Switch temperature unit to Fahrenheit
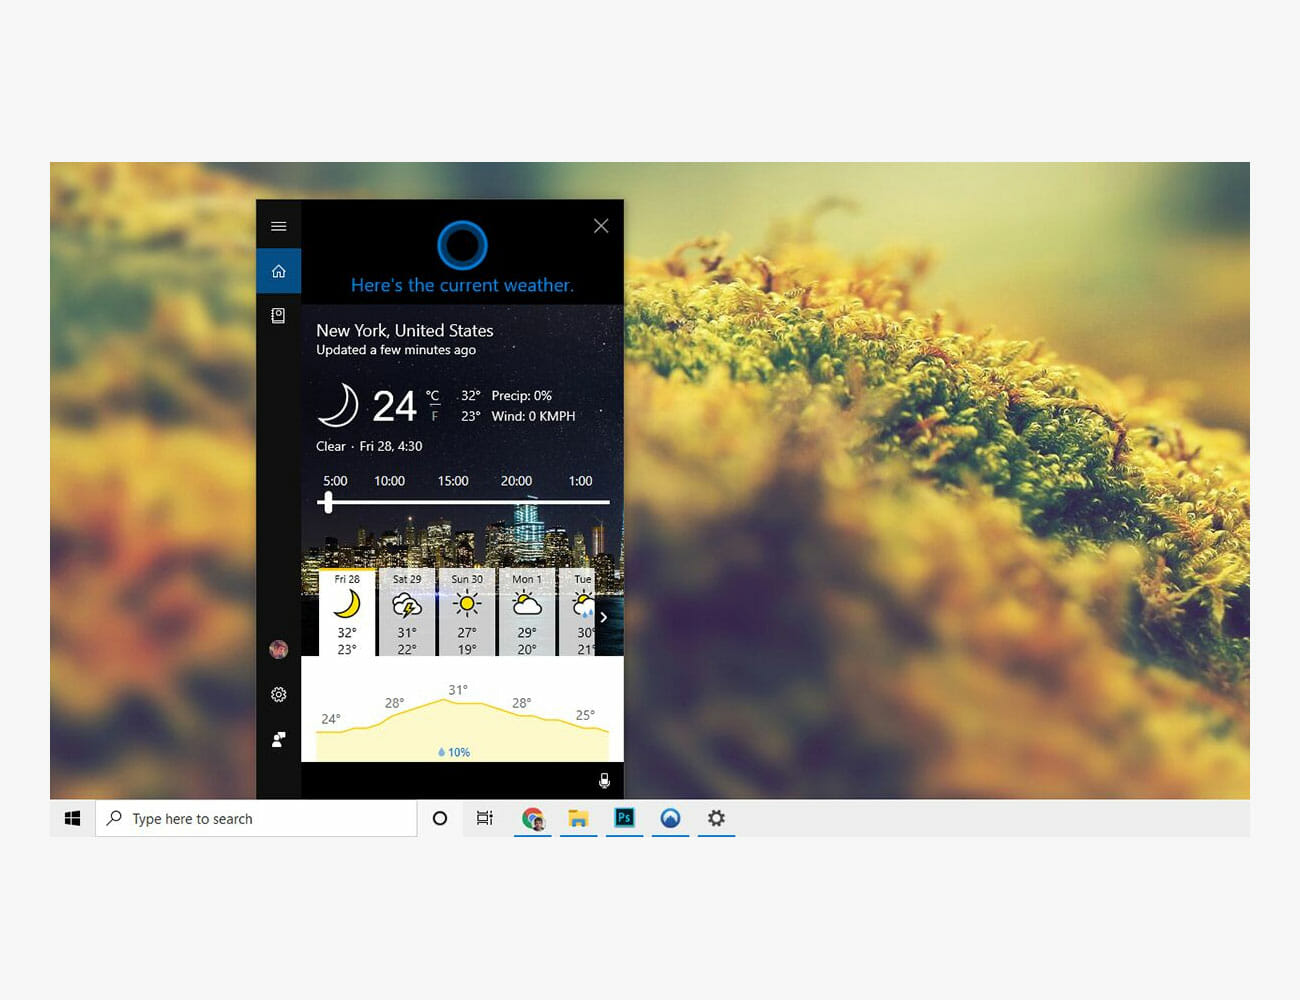Screen dimensions: 1300x1000 pos(434,416)
